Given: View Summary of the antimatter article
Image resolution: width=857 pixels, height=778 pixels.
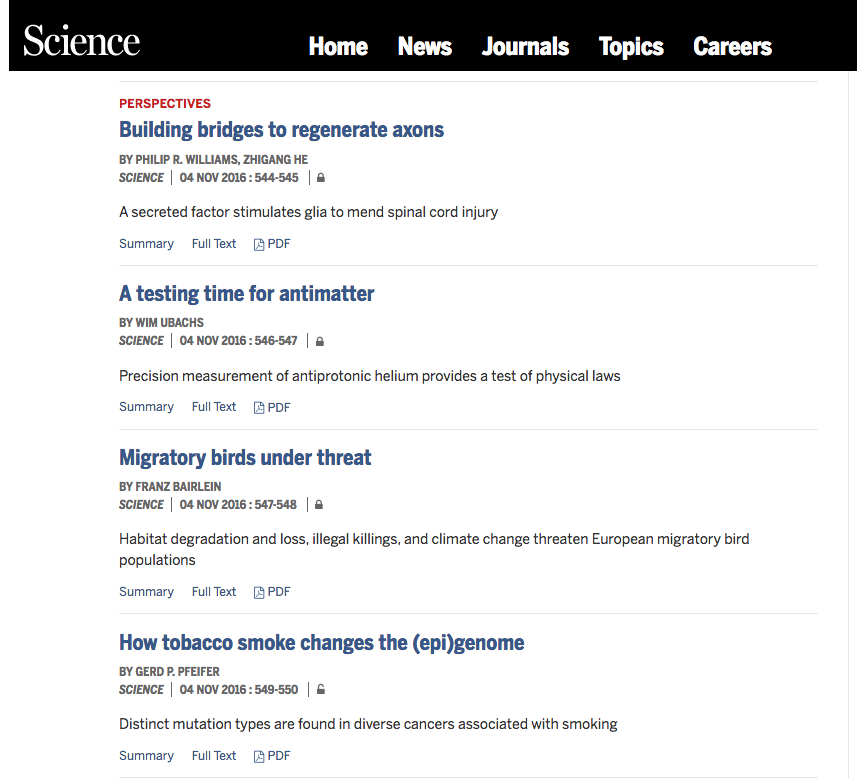Looking at the screenshot, I should pyautogui.click(x=146, y=407).
